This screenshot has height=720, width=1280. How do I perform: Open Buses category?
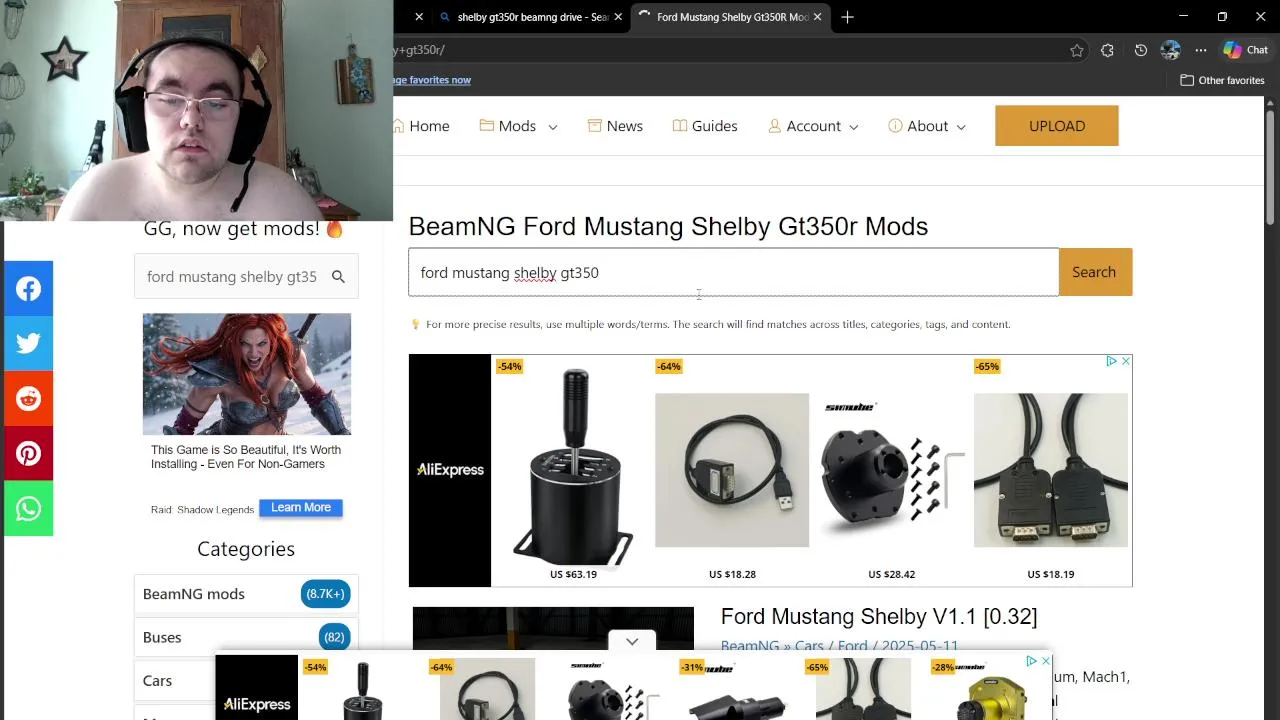pyautogui.click(x=162, y=637)
